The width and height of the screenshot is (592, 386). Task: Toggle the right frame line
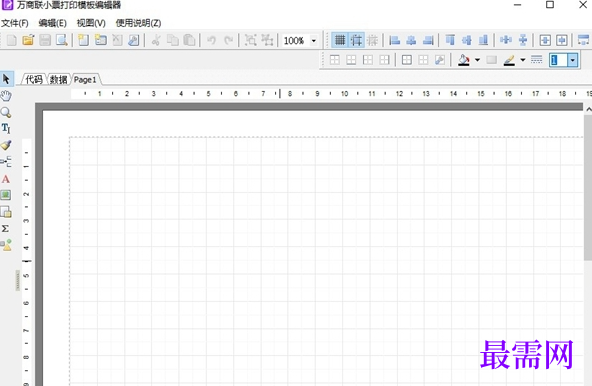384,60
